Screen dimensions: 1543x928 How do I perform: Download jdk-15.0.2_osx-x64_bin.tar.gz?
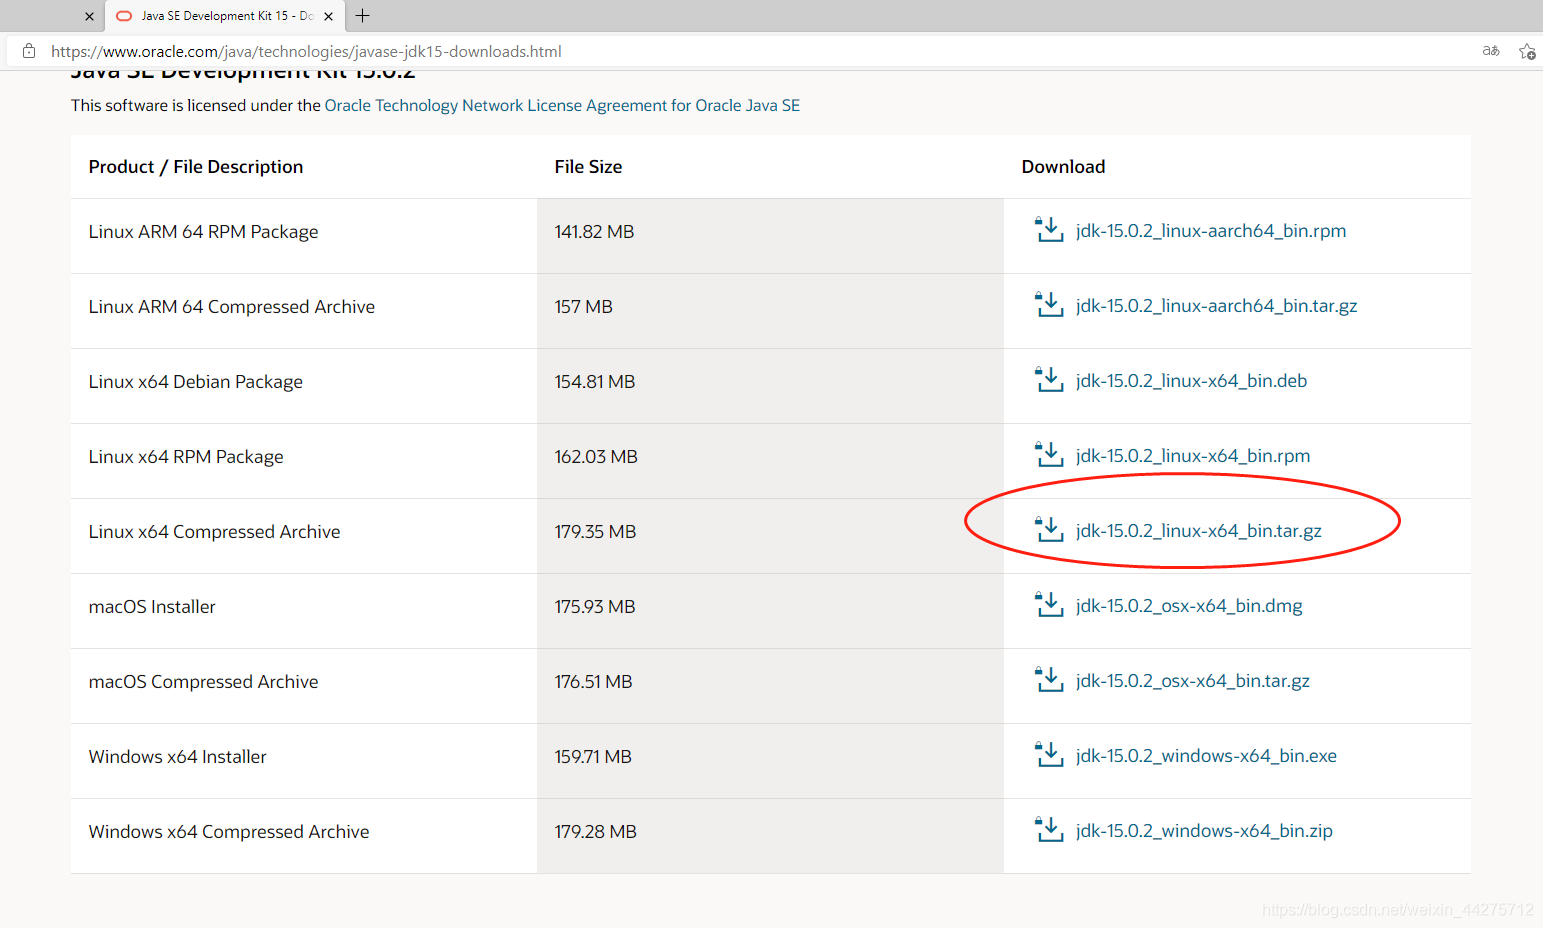coord(1193,681)
